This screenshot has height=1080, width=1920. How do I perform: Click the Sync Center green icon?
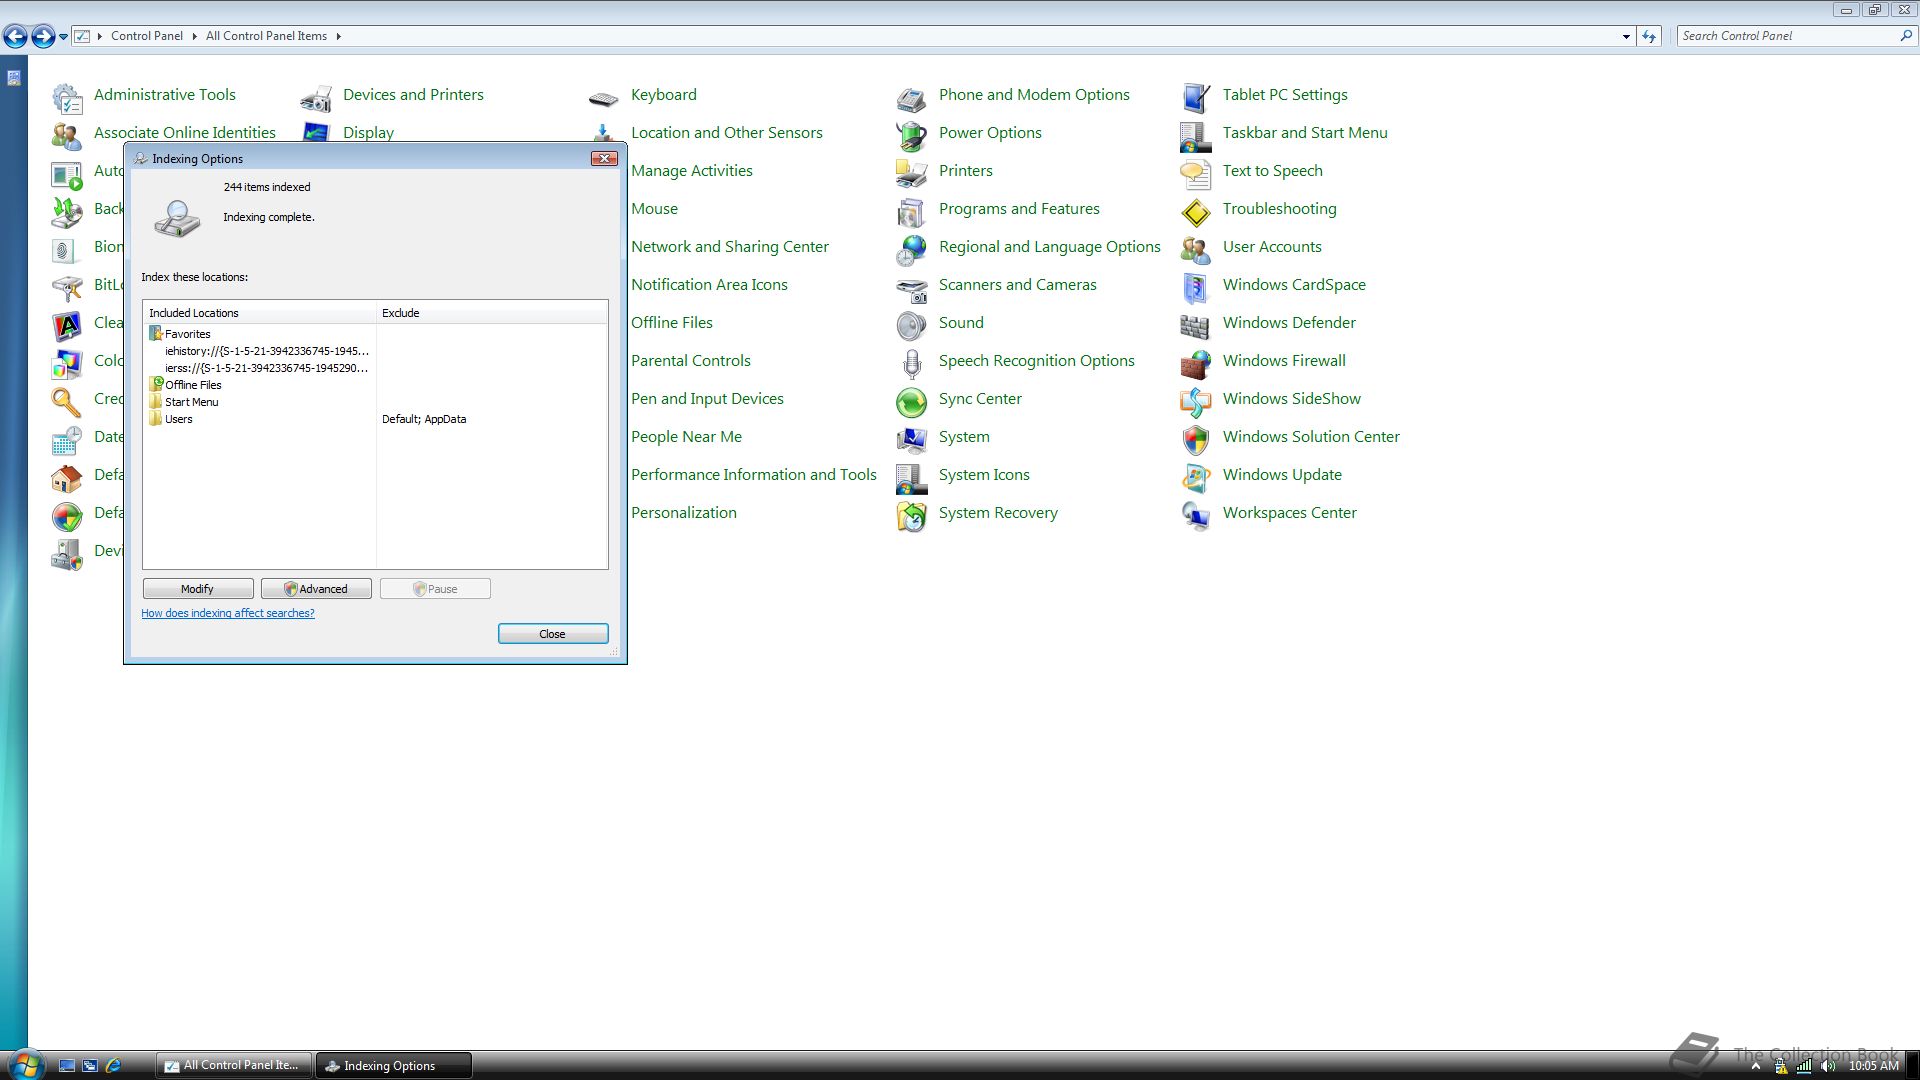click(911, 402)
